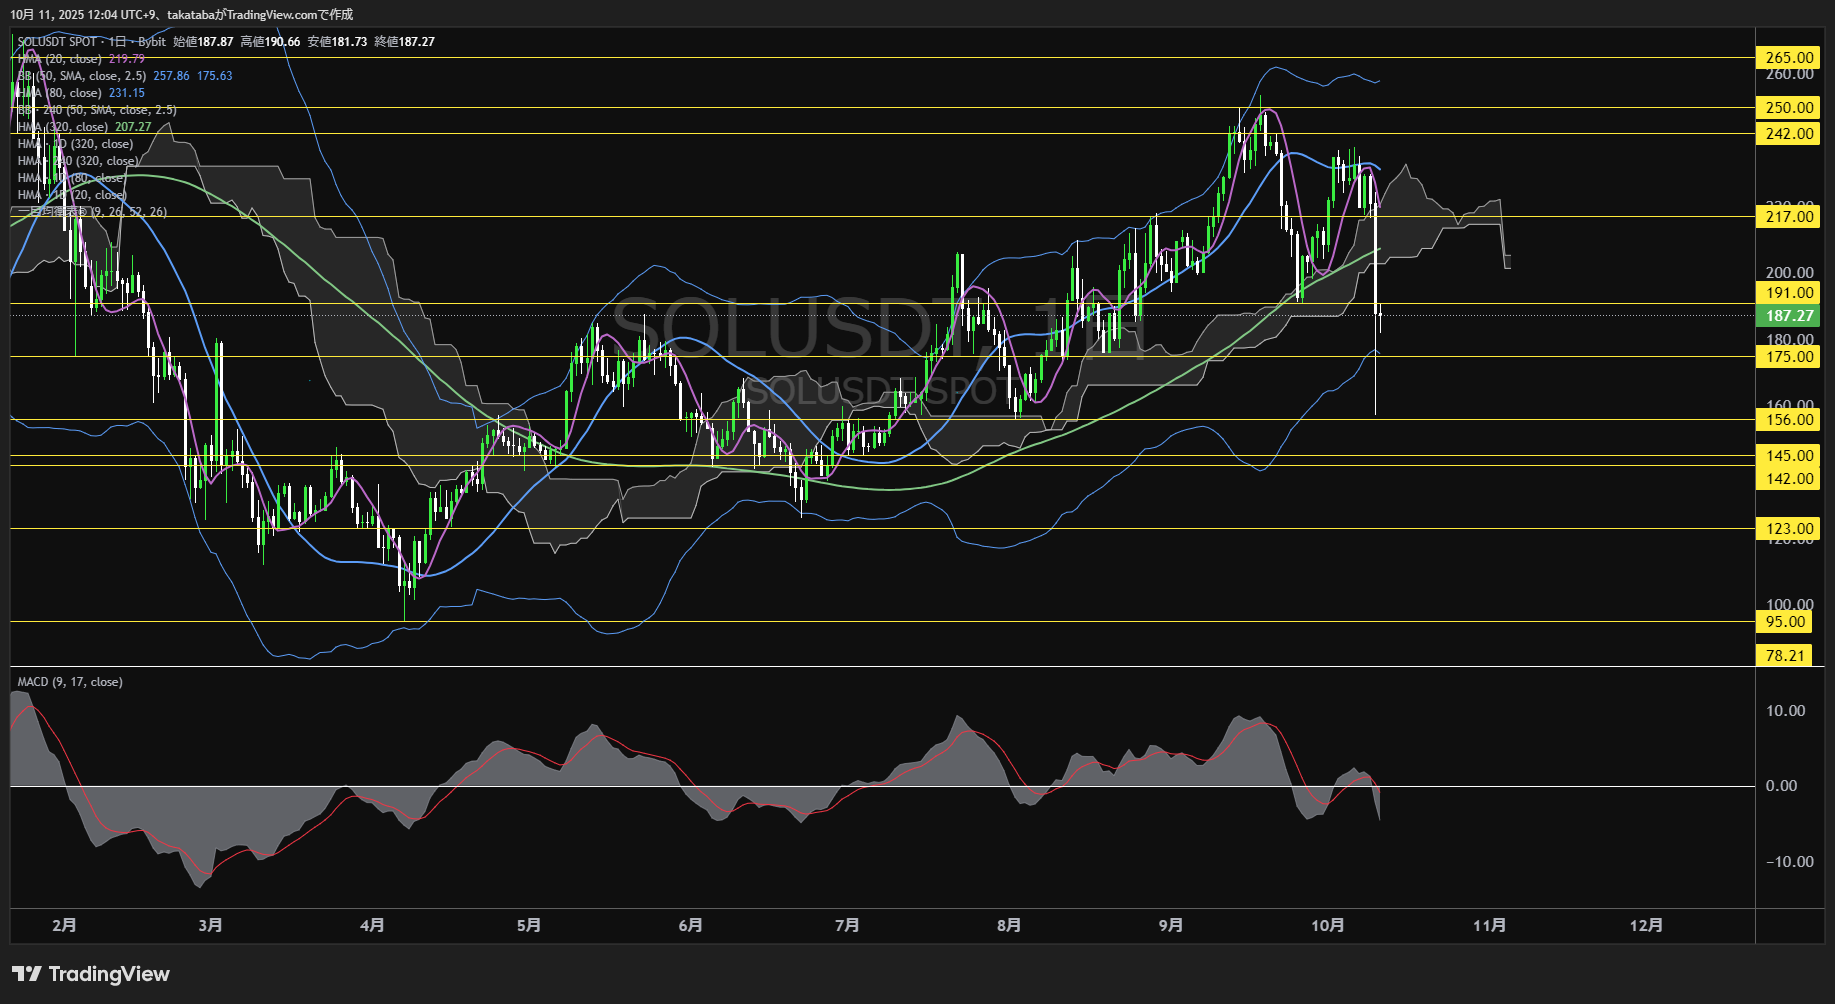Click 10月 on the time axis
The image size is (1835, 1004).
[1327, 925]
